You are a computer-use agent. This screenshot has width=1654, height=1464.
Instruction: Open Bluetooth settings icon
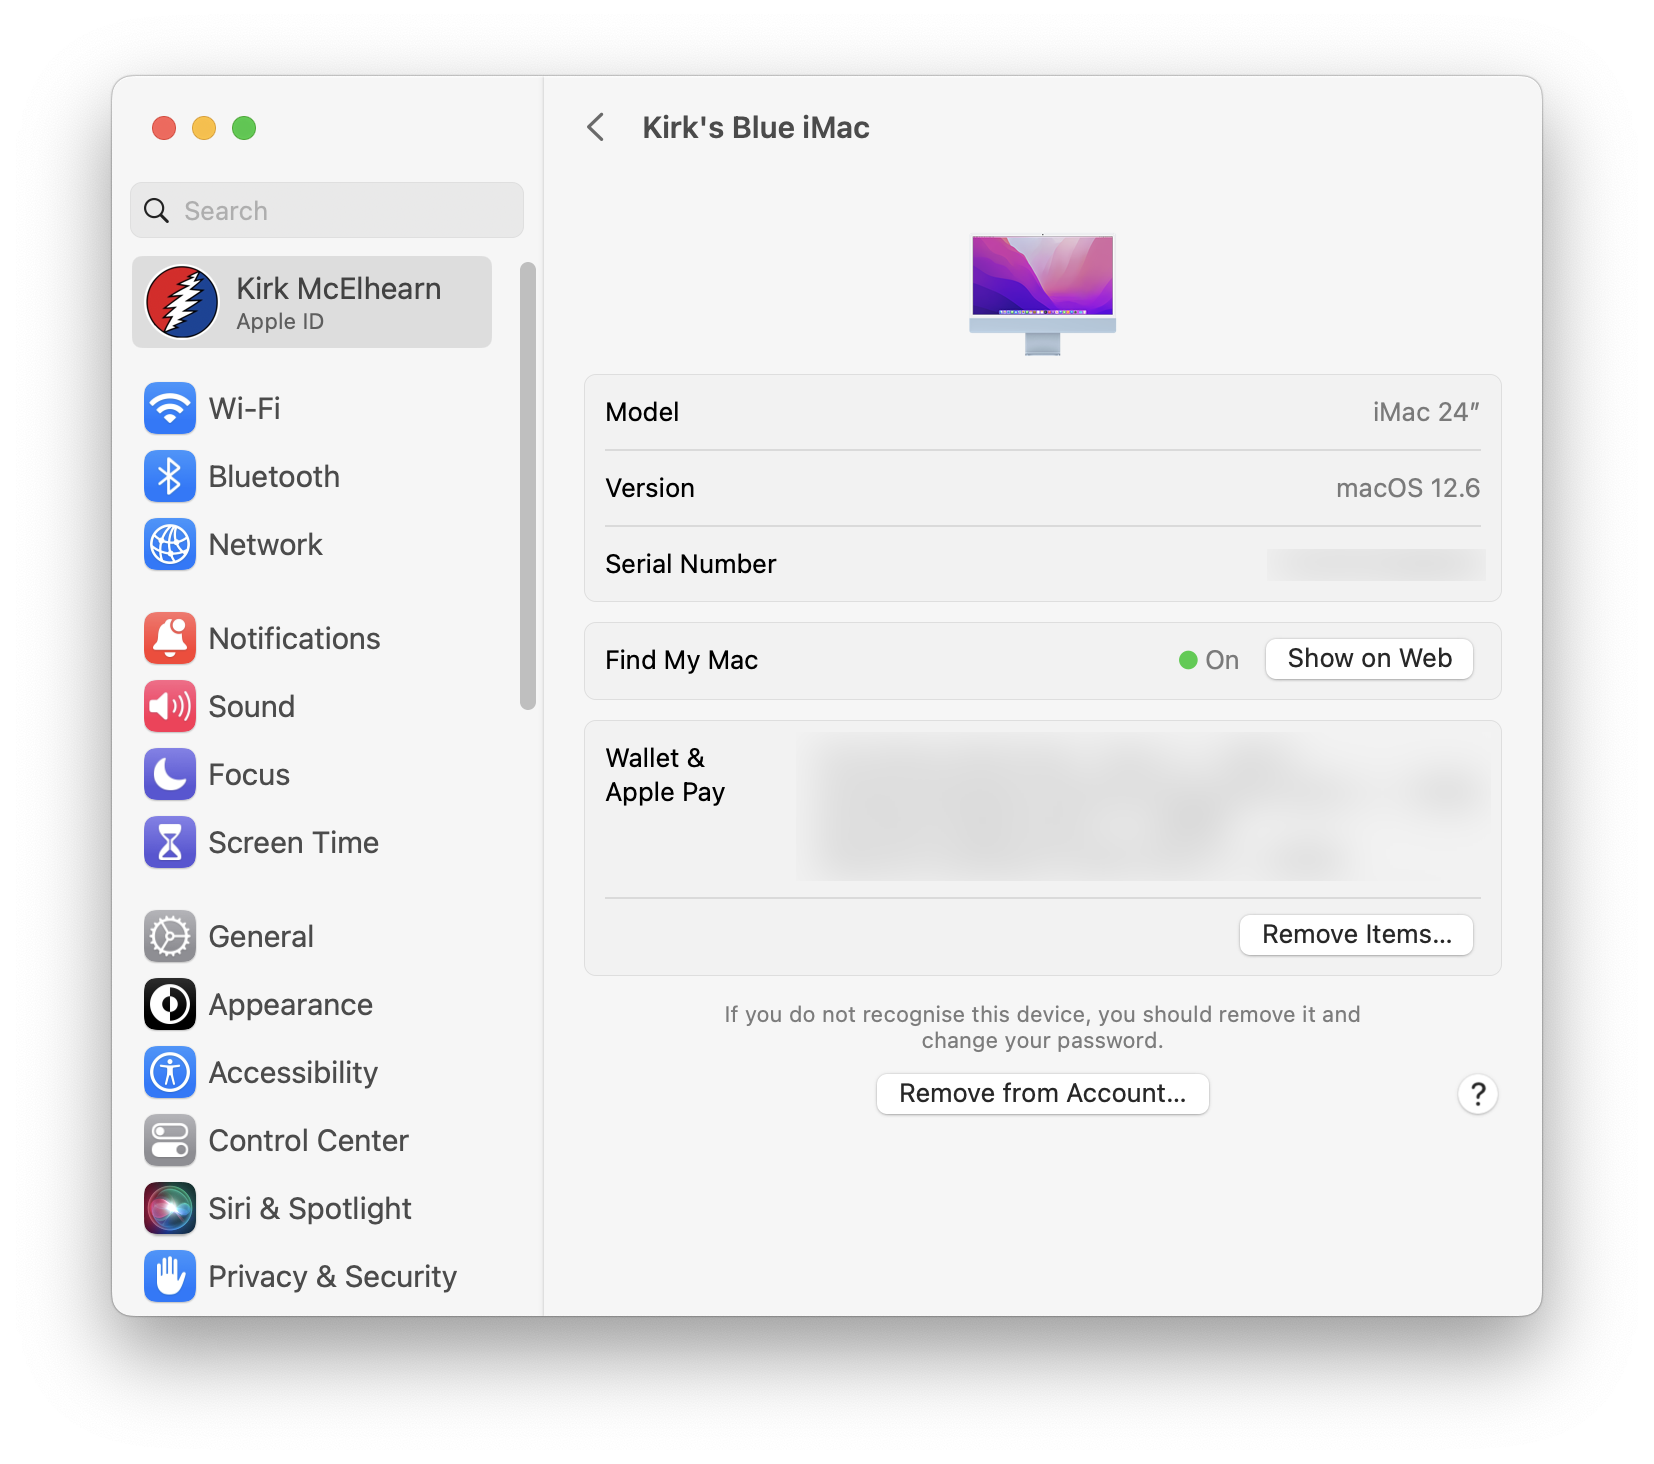(x=170, y=476)
